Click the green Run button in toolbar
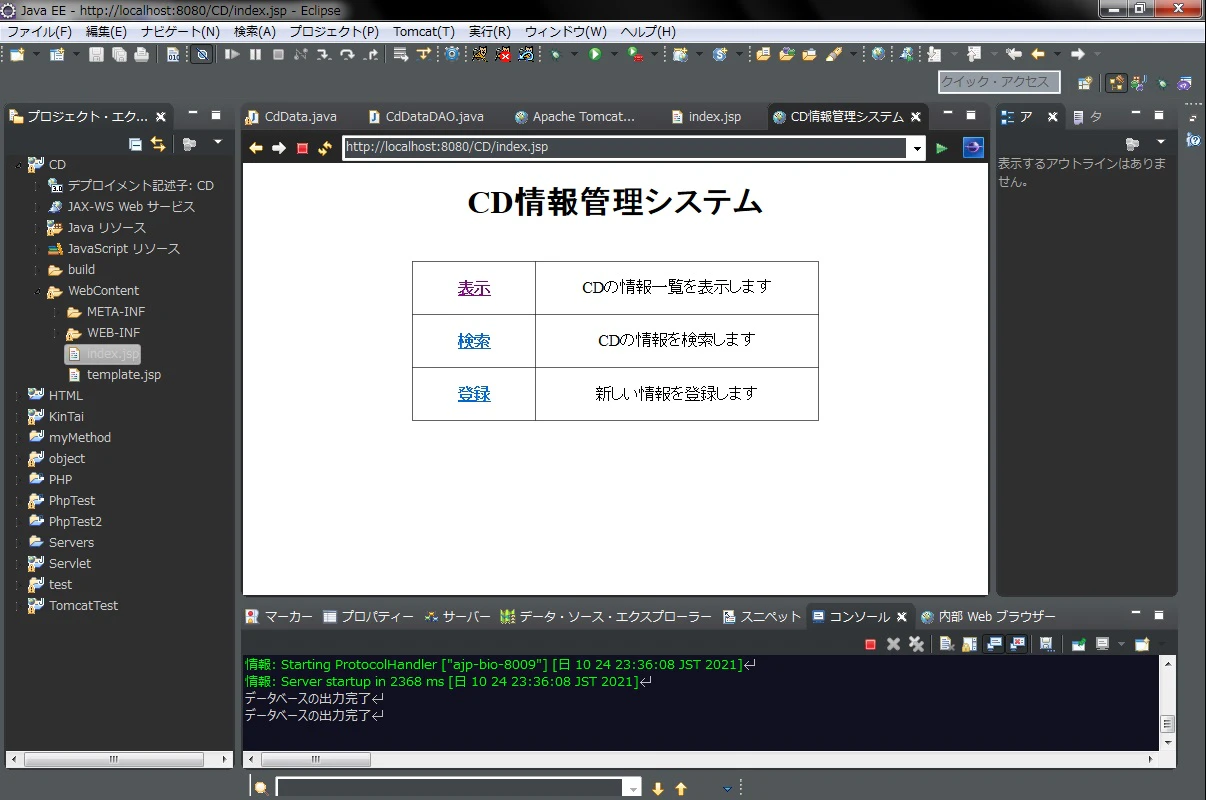This screenshot has width=1206, height=800. pos(595,54)
